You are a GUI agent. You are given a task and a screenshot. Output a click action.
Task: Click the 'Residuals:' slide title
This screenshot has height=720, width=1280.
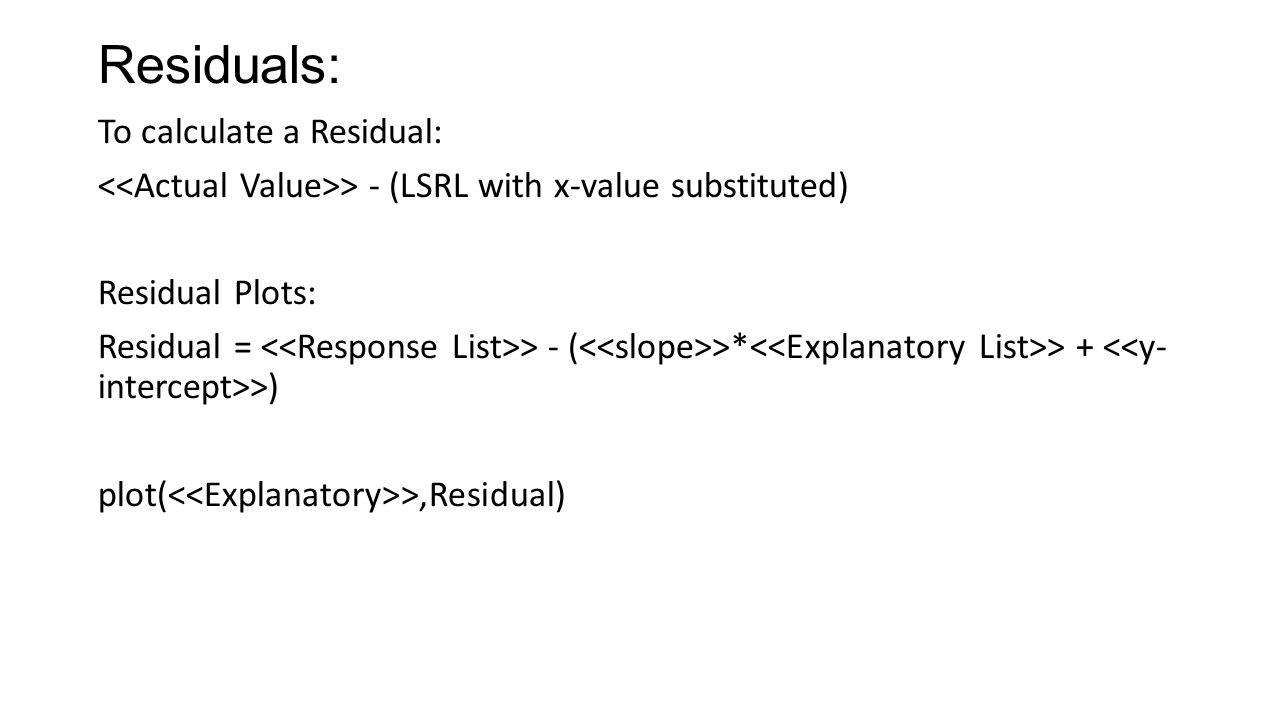click(219, 65)
